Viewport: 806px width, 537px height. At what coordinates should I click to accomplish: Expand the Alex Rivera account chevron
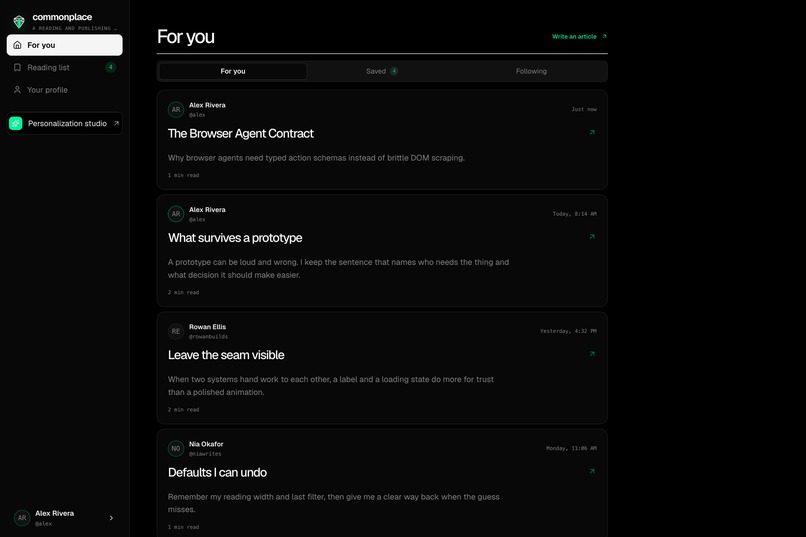coord(111,518)
